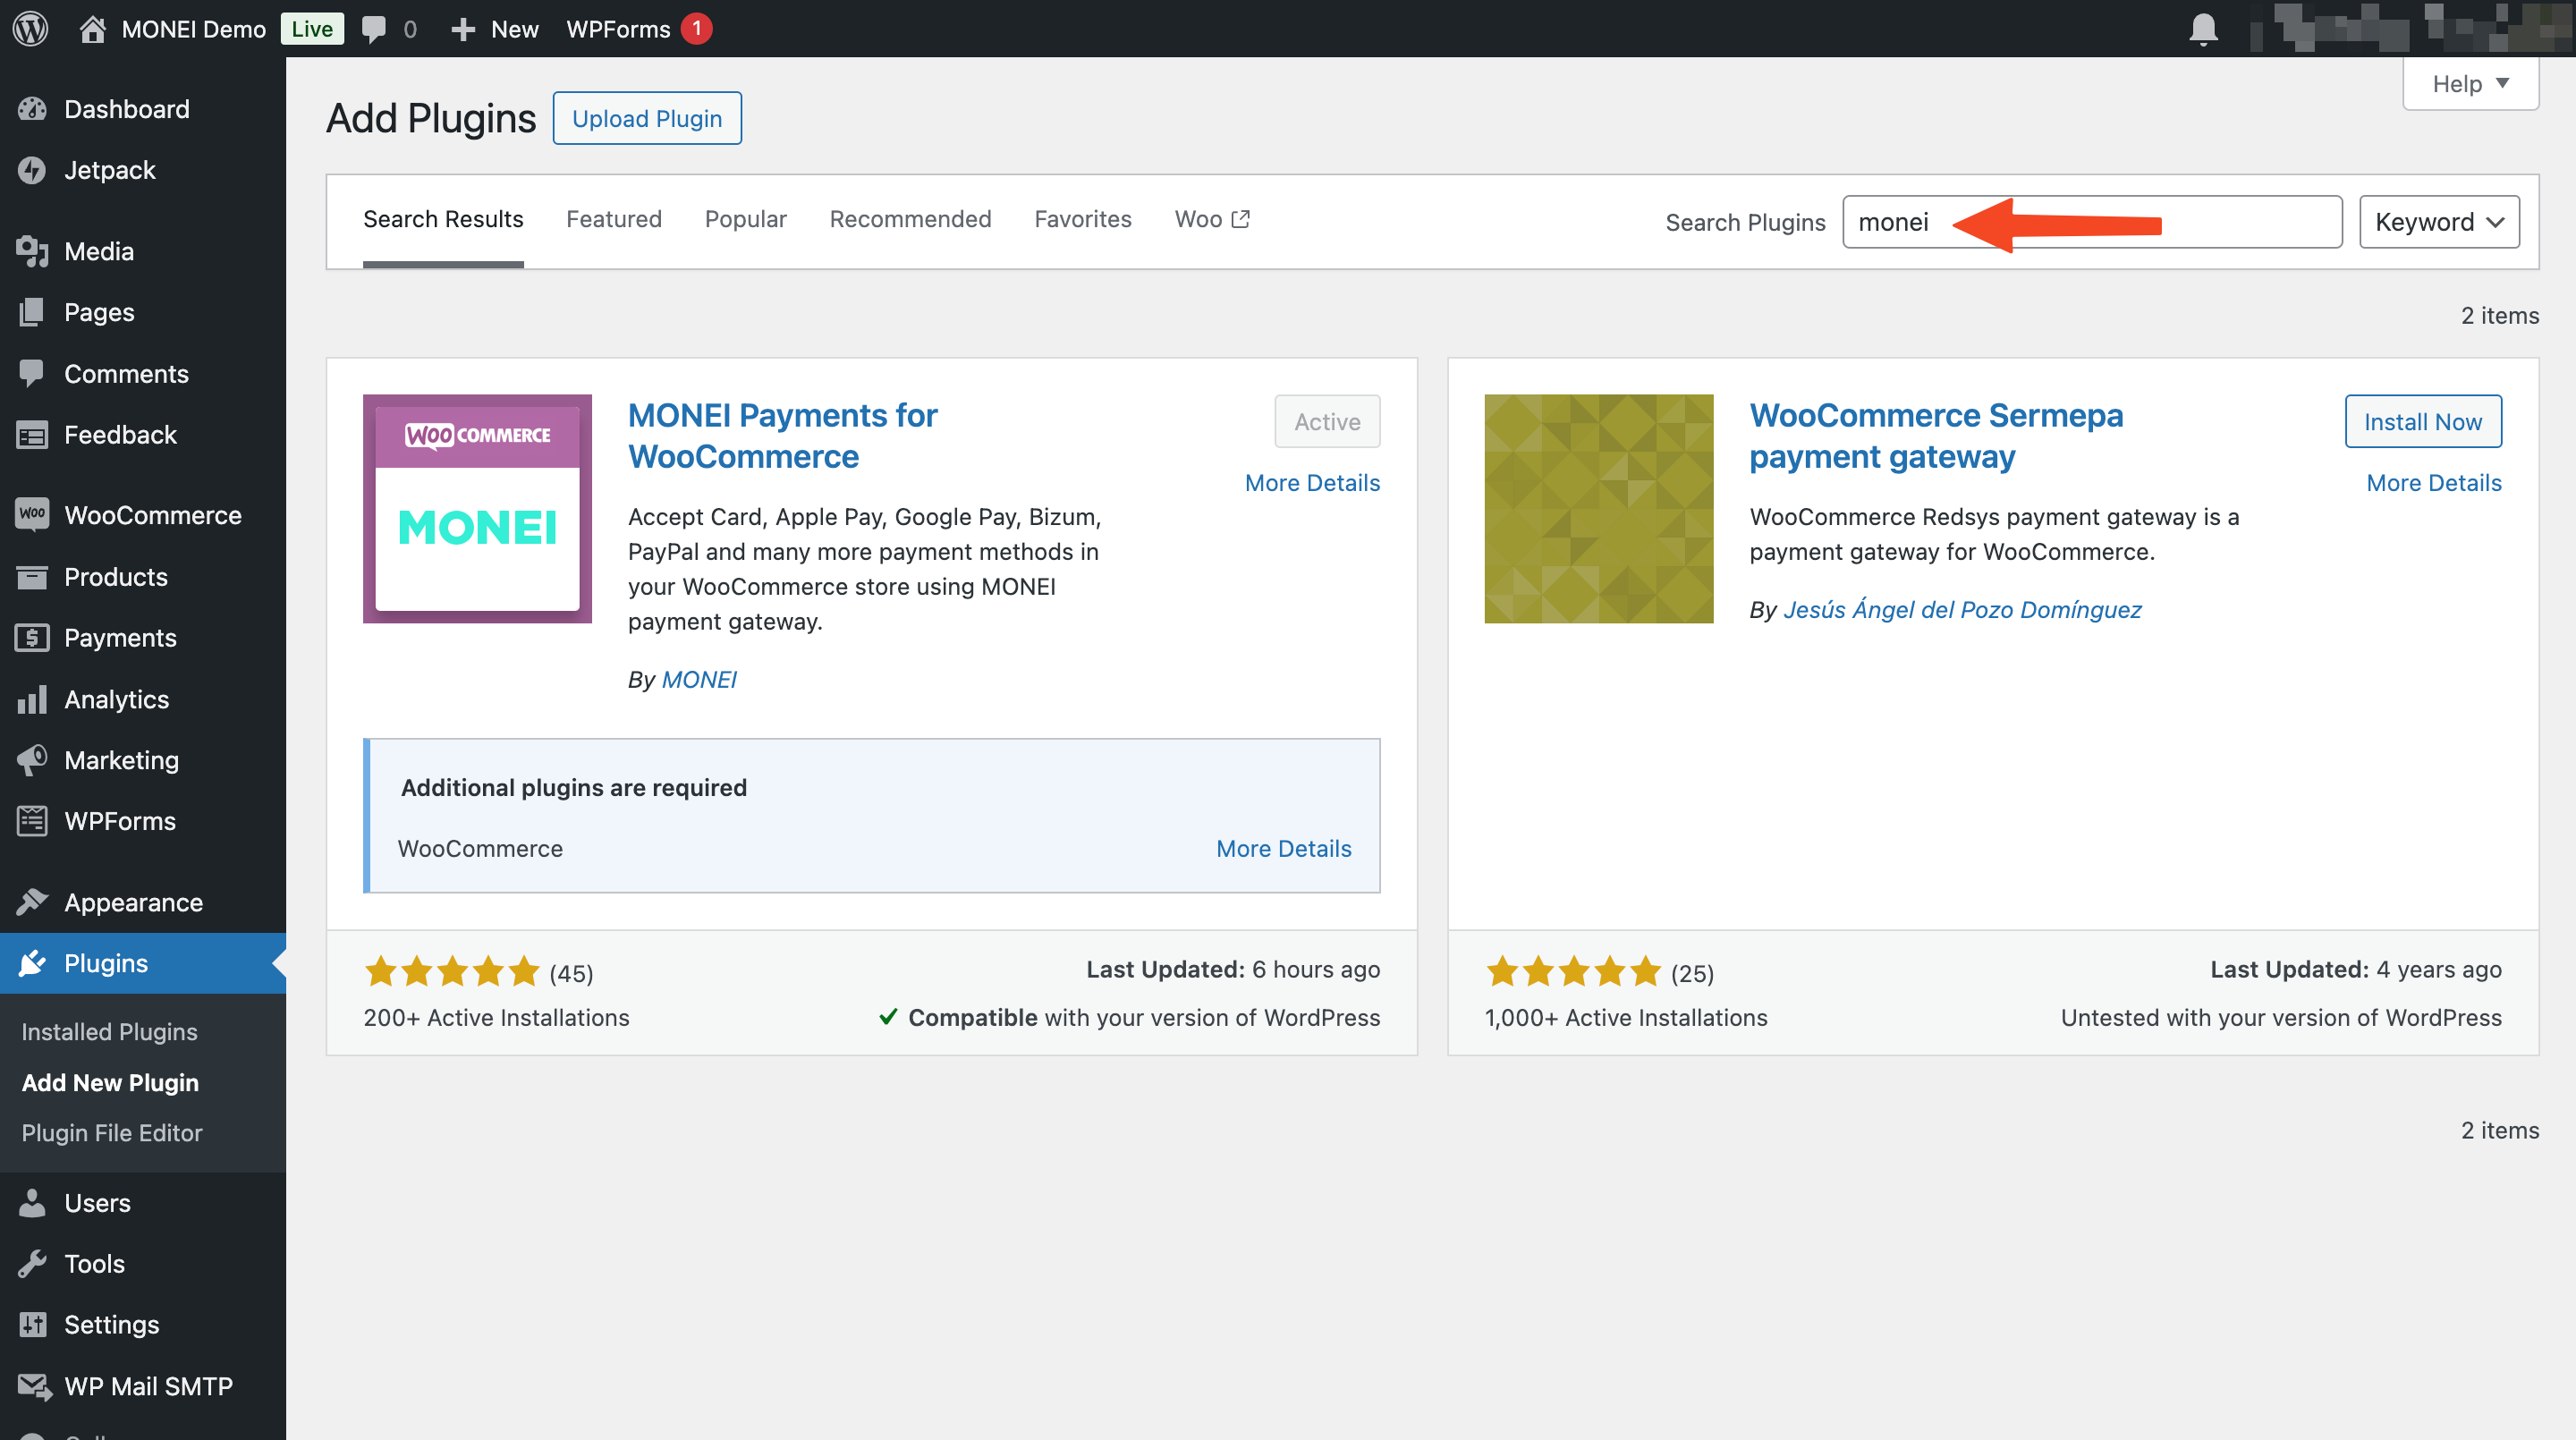Click the WooCommerce sidebar icon
The width and height of the screenshot is (2576, 1440).
(x=34, y=515)
